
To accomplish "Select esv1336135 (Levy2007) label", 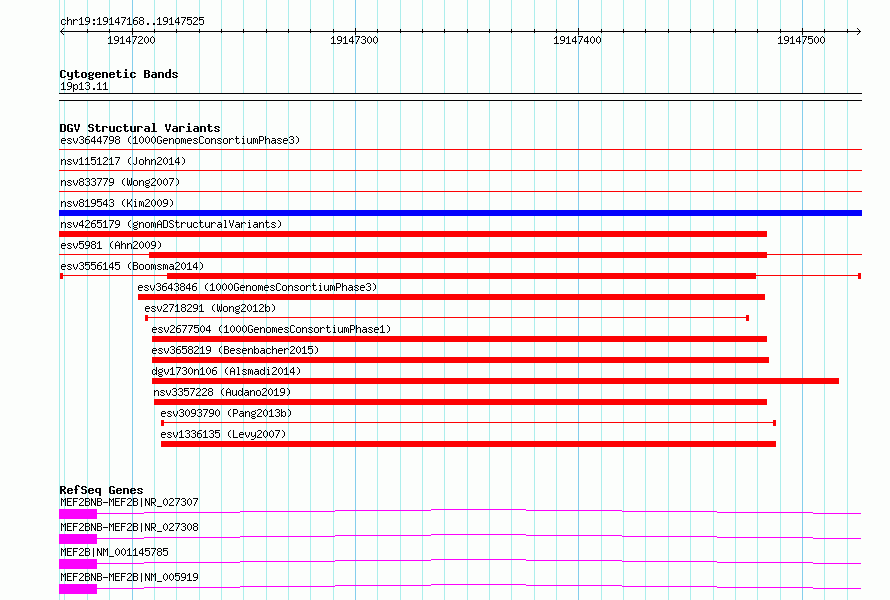I will pos(223,434).
